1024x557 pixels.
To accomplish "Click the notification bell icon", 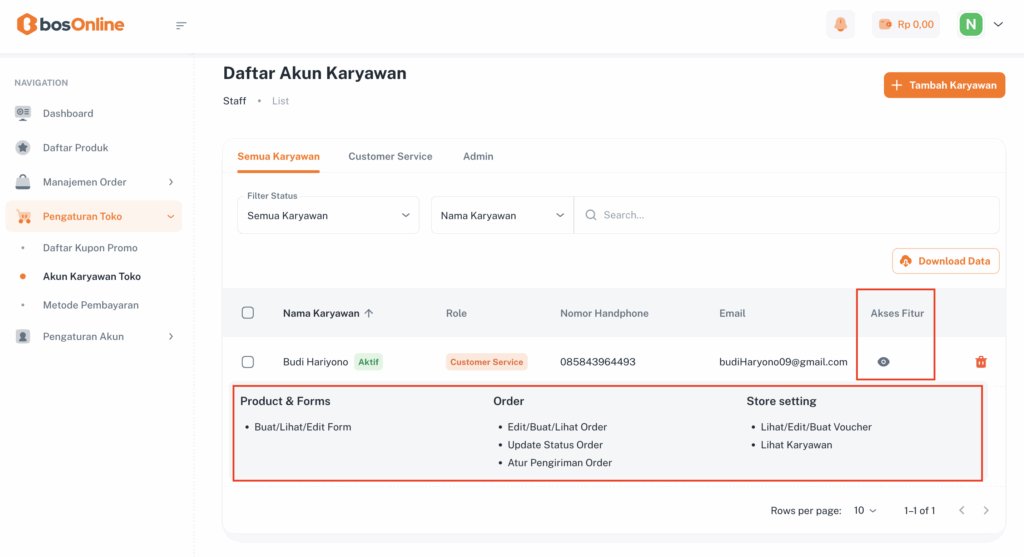I will [x=840, y=25].
